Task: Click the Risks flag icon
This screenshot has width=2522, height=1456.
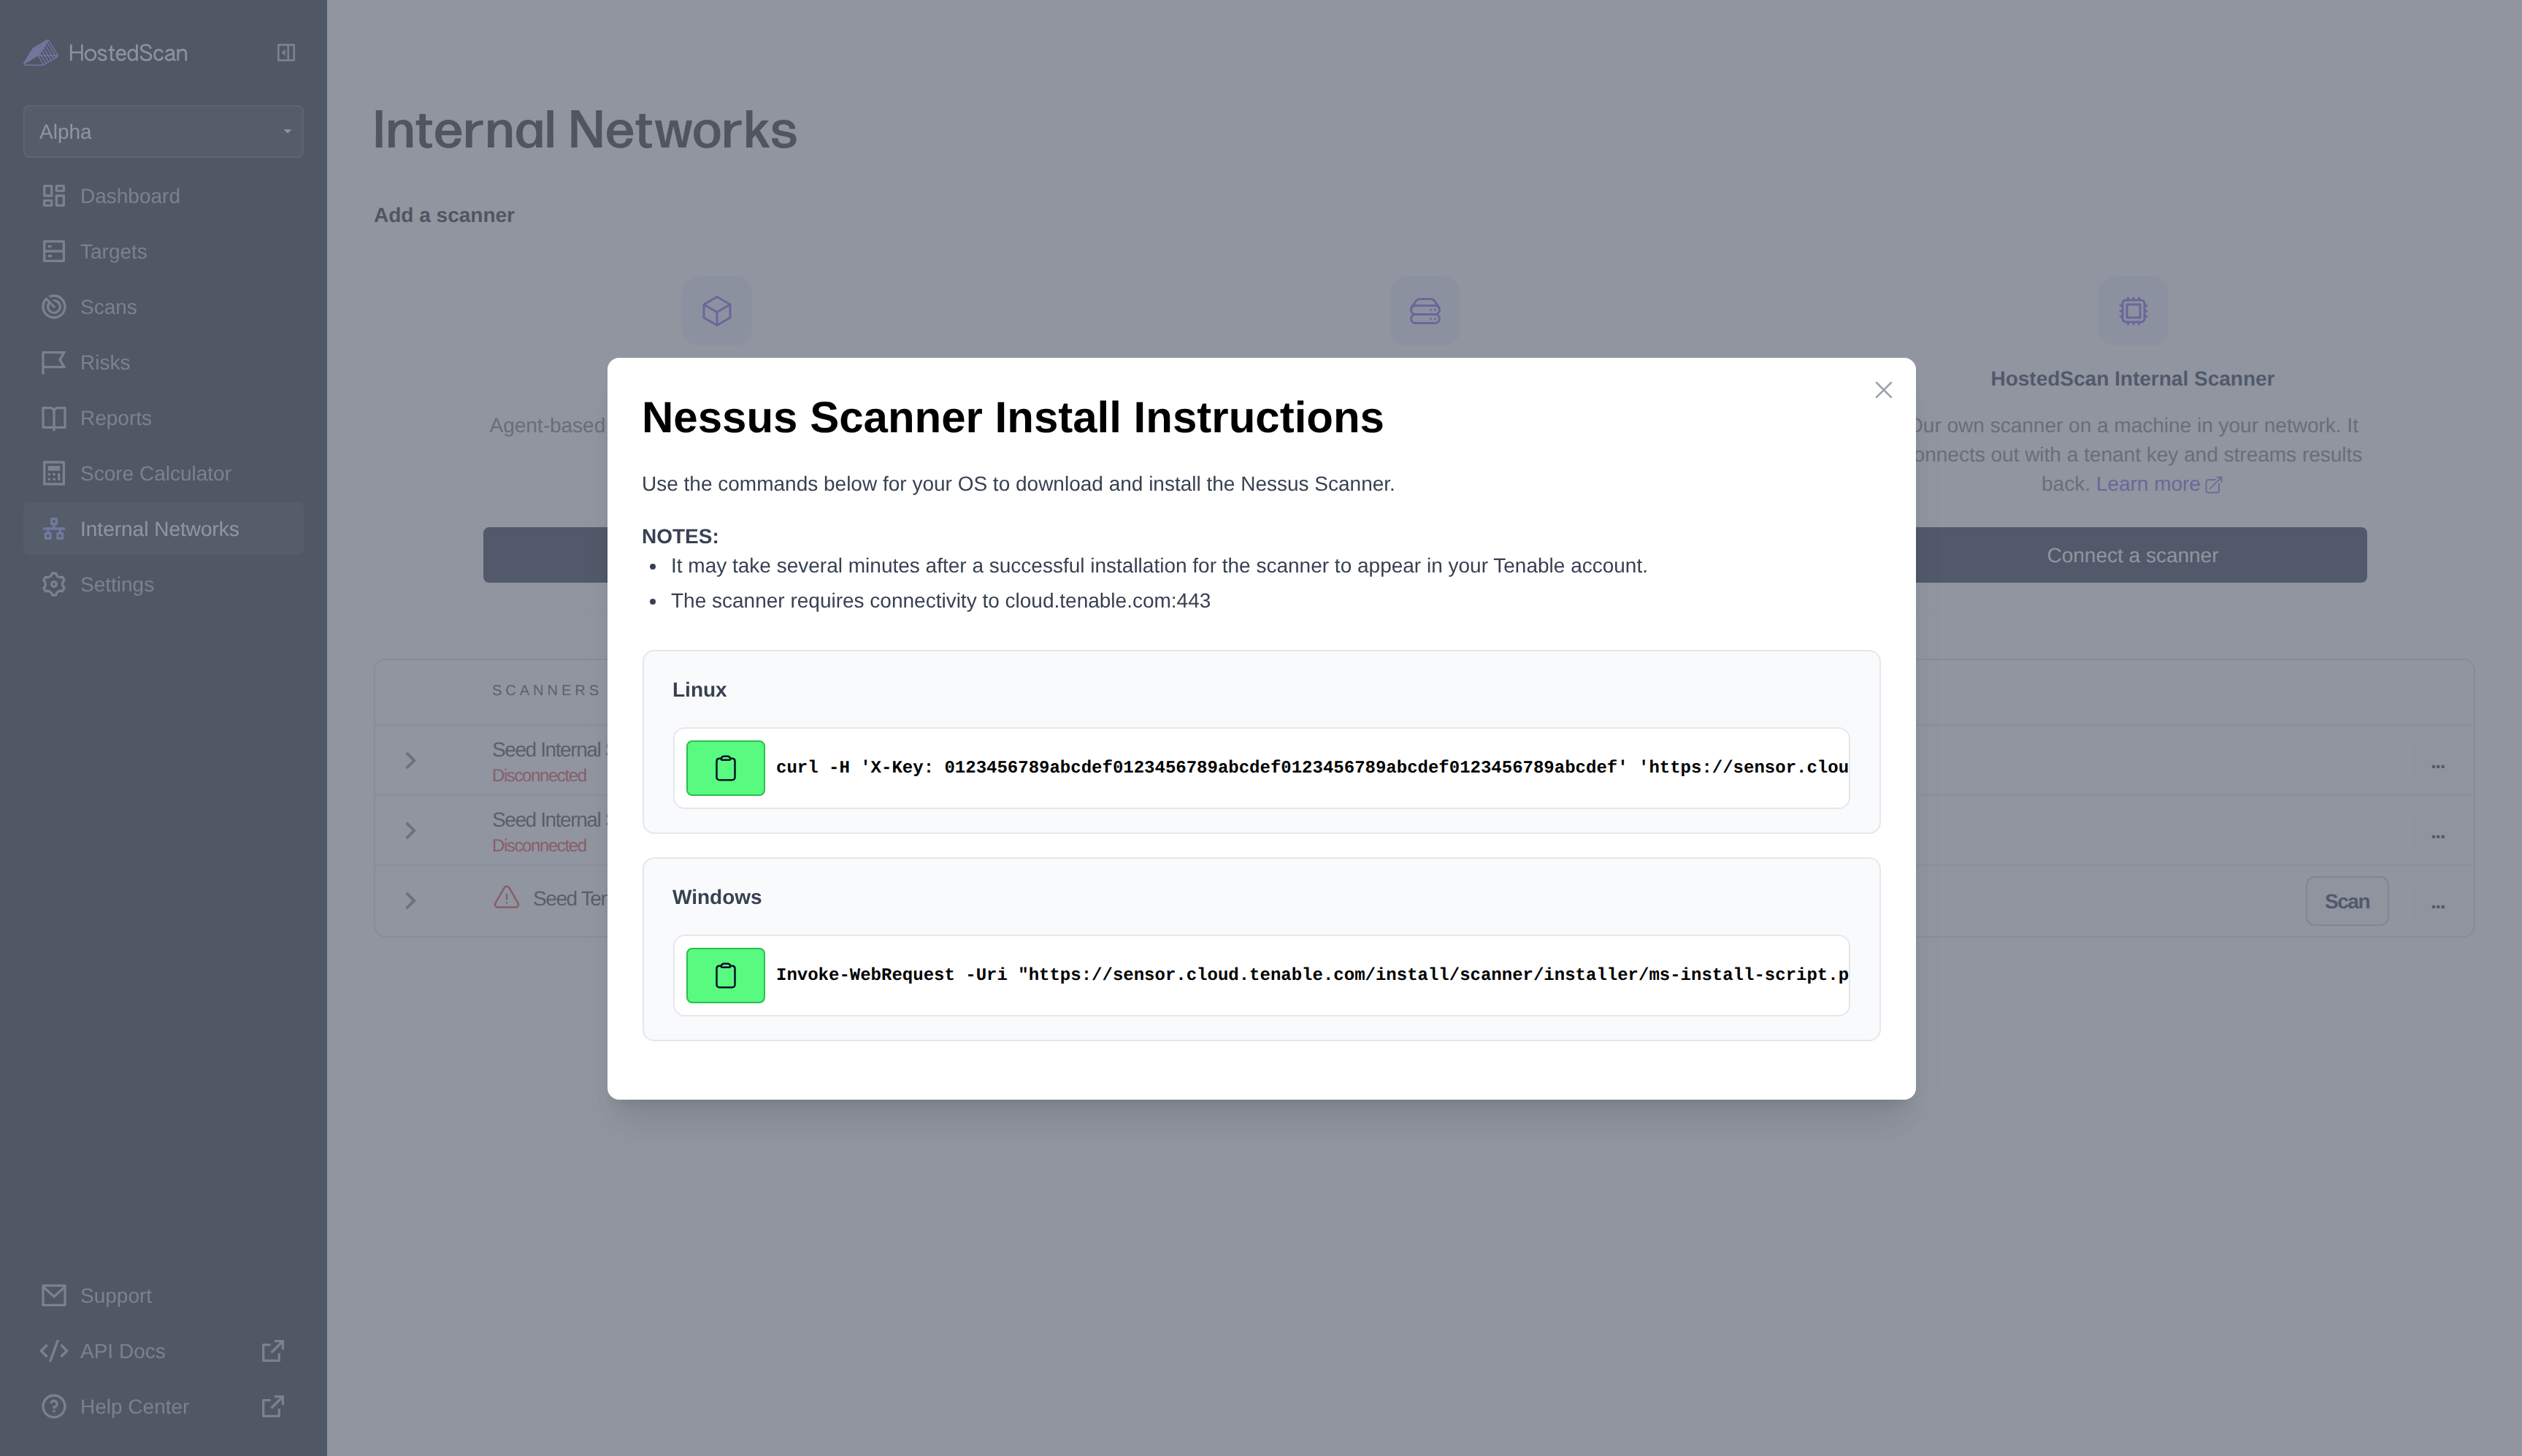Action: [54, 362]
